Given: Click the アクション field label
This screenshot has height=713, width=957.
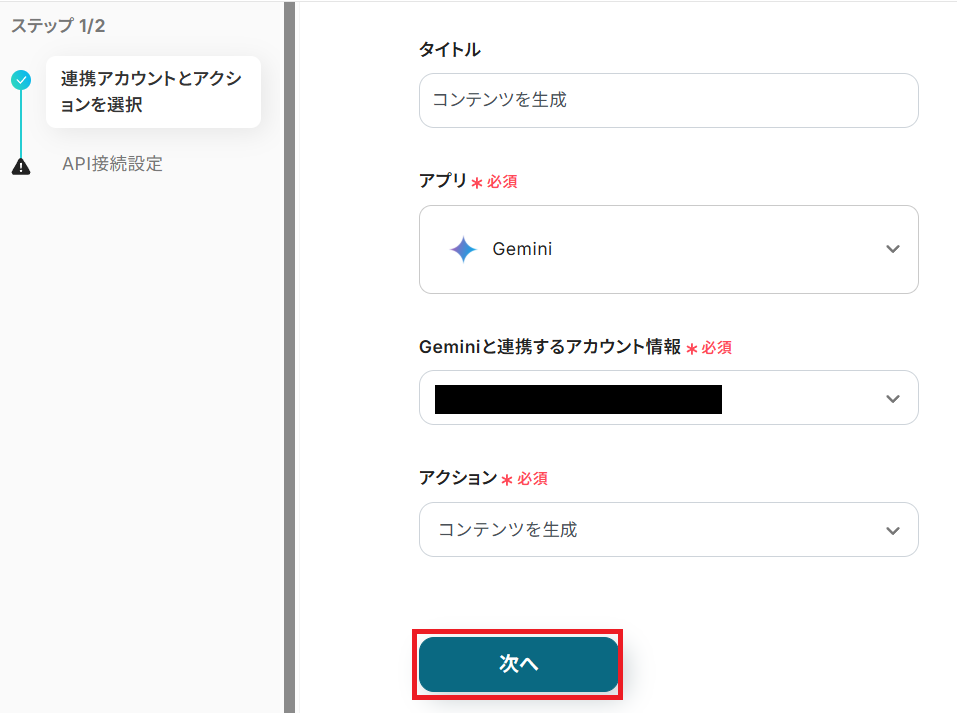Looking at the screenshot, I should (458, 478).
